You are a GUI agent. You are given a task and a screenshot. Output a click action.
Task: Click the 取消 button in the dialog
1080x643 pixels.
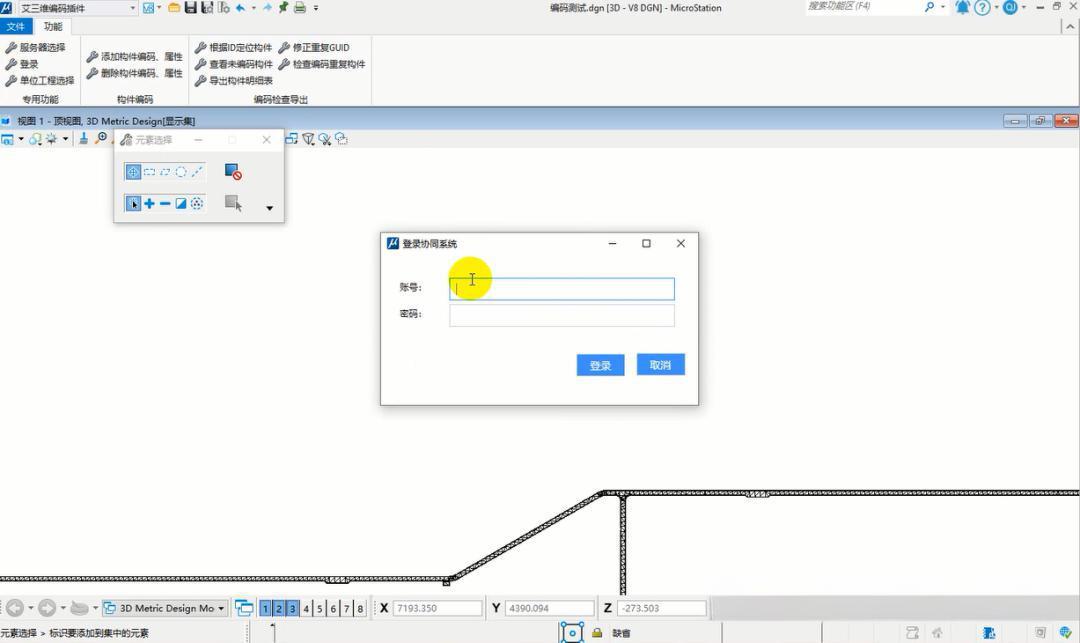660,365
